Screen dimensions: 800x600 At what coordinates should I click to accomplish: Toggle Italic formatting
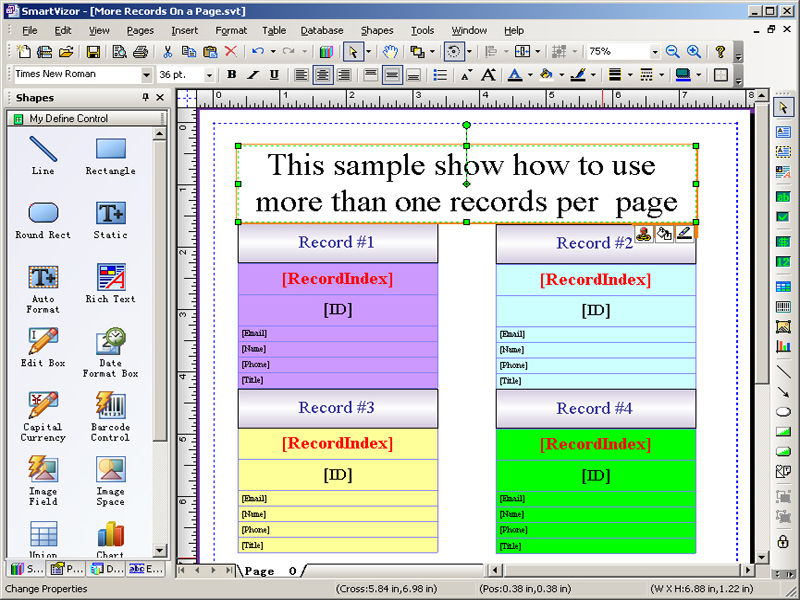pyautogui.click(x=253, y=75)
